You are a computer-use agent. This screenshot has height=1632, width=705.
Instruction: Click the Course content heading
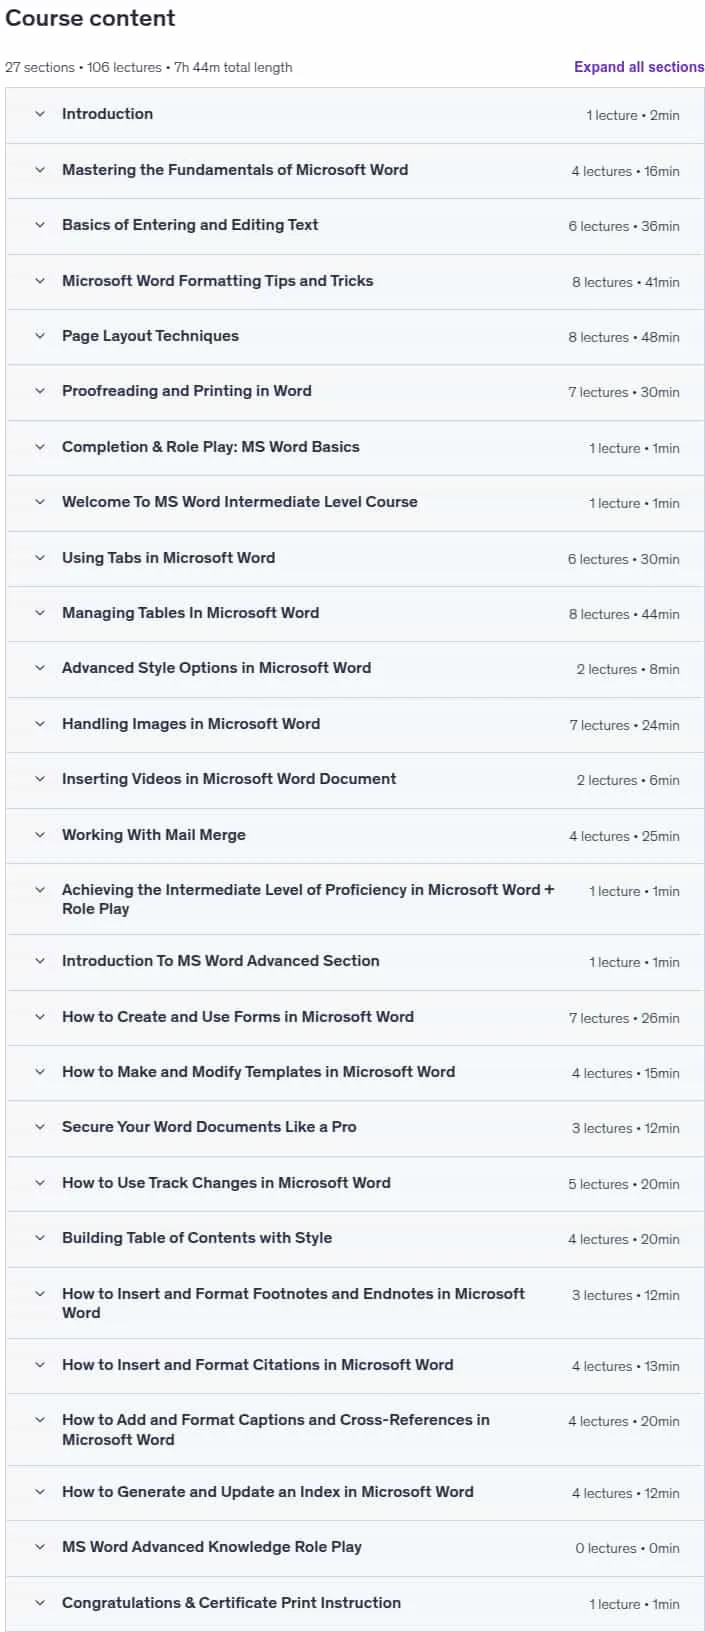coord(90,18)
